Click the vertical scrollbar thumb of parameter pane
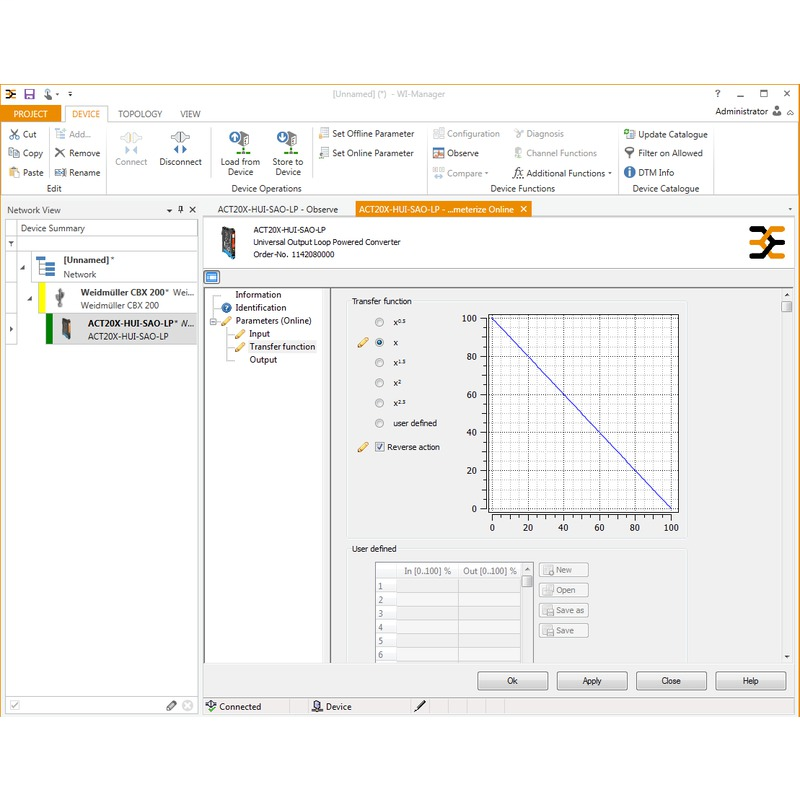The height and width of the screenshot is (800, 800). tap(786, 306)
